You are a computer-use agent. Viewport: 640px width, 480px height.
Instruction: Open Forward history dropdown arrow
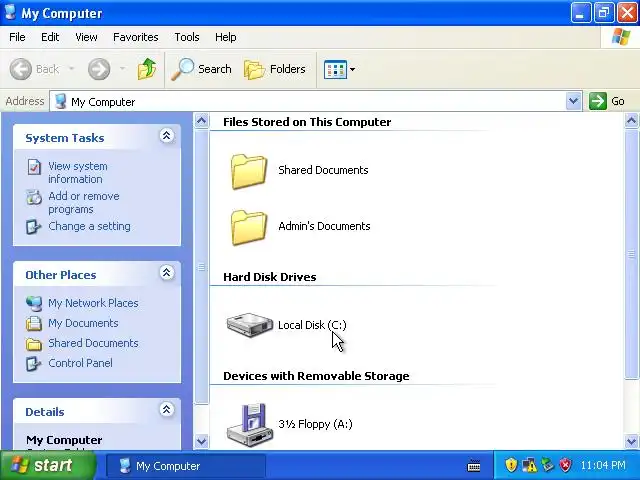pyautogui.click(x=122, y=69)
